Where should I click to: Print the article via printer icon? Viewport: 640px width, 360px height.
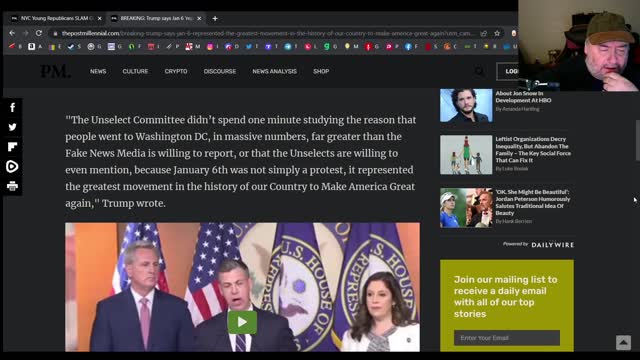pyautogui.click(x=12, y=186)
